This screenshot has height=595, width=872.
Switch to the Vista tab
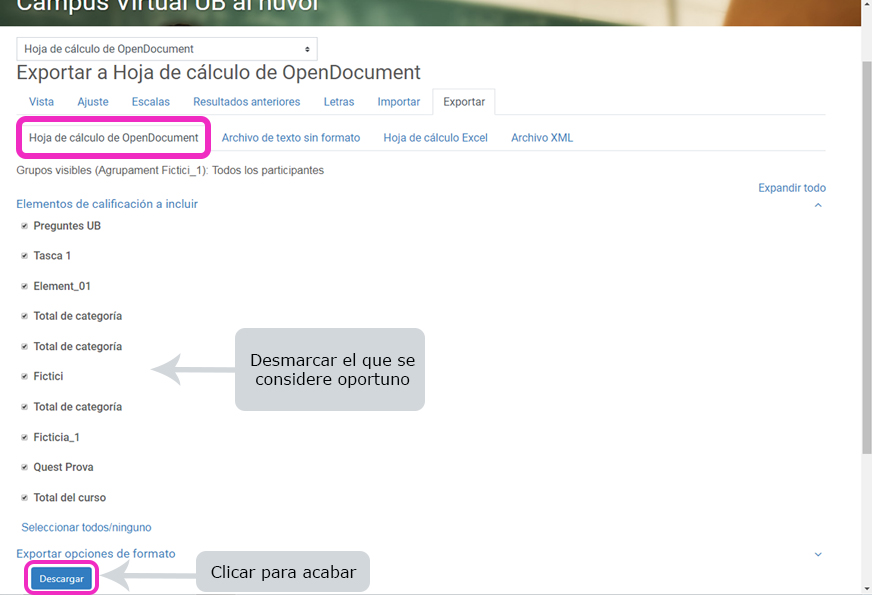tap(41, 102)
